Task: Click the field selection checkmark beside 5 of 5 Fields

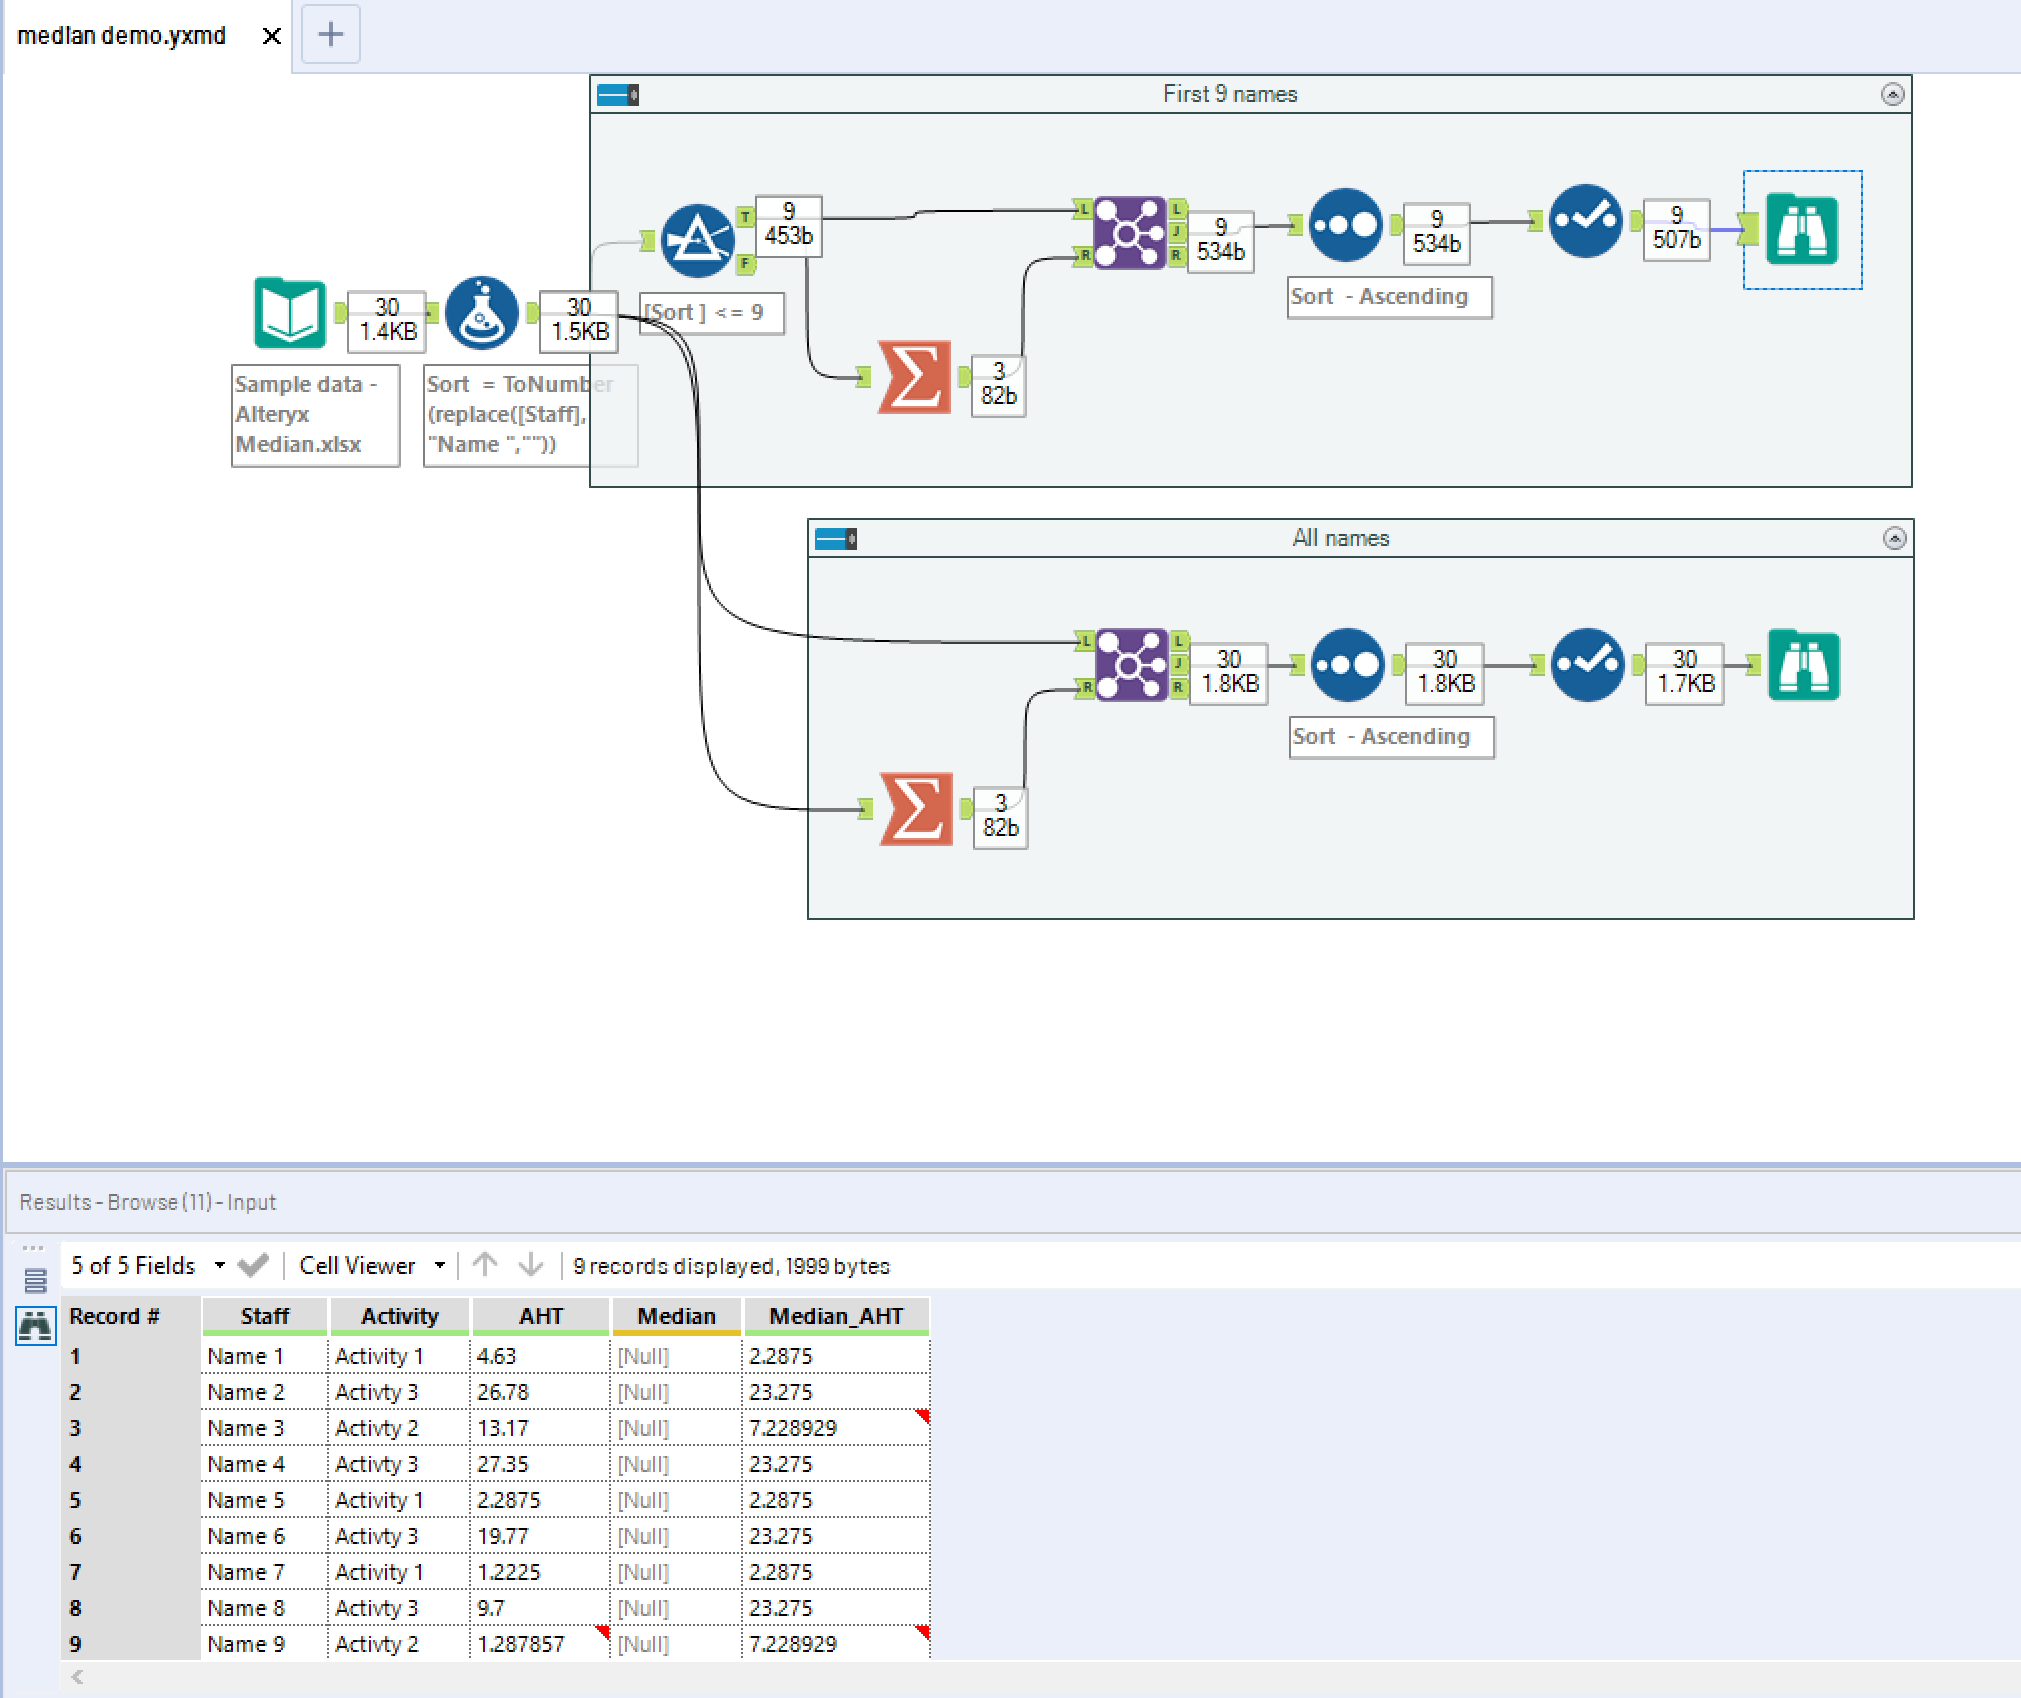Action: tap(253, 1264)
